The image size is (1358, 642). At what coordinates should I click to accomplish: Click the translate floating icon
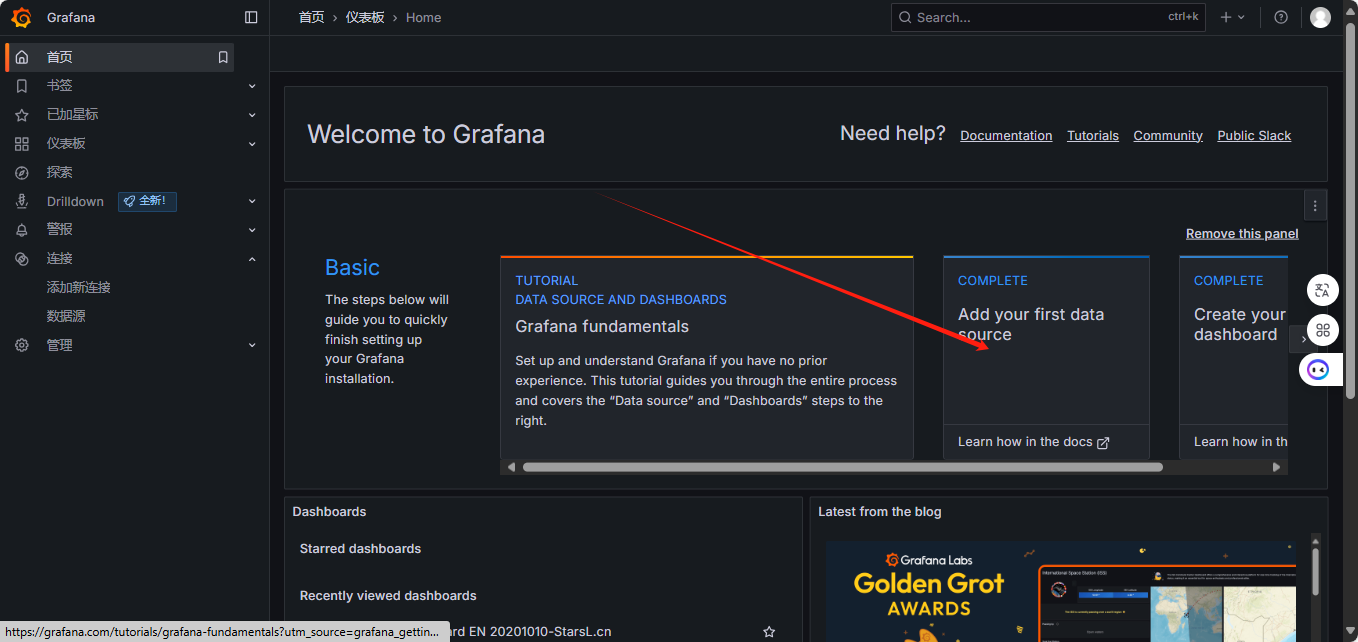pyautogui.click(x=1323, y=291)
